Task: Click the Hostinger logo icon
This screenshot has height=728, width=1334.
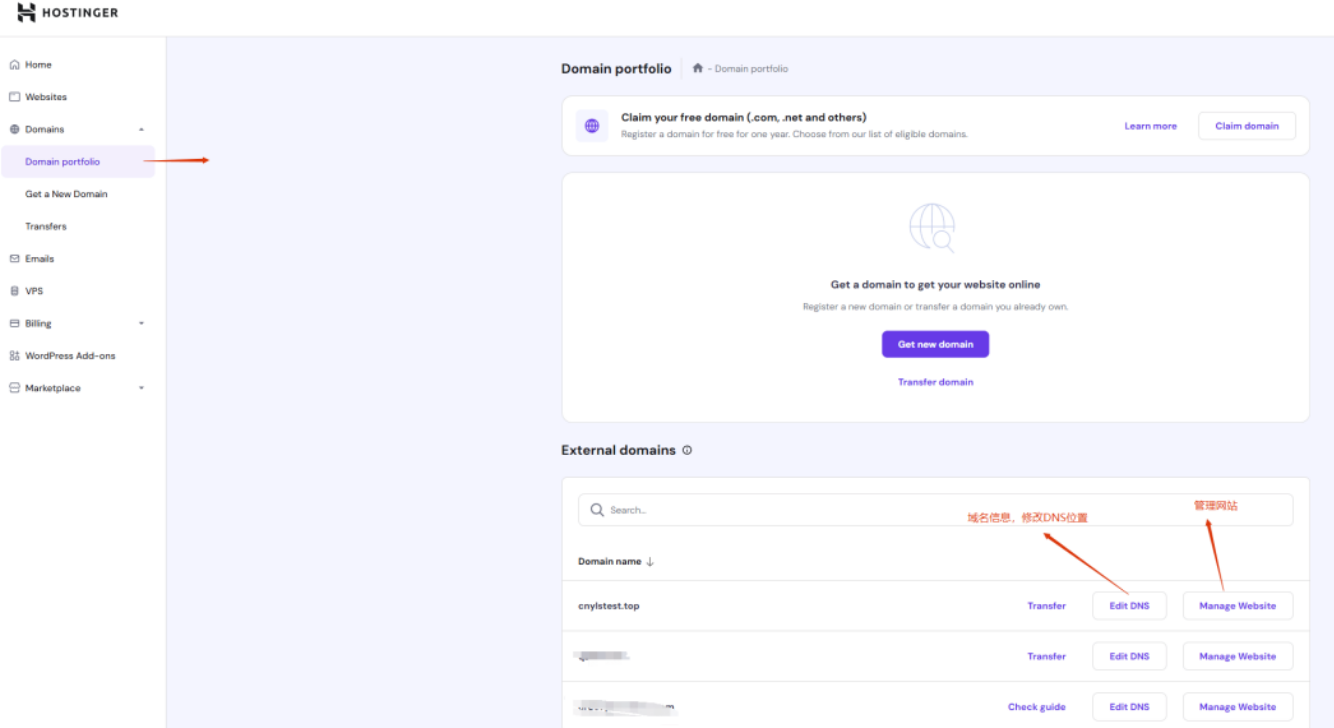Action: pyautogui.click(x=26, y=13)
